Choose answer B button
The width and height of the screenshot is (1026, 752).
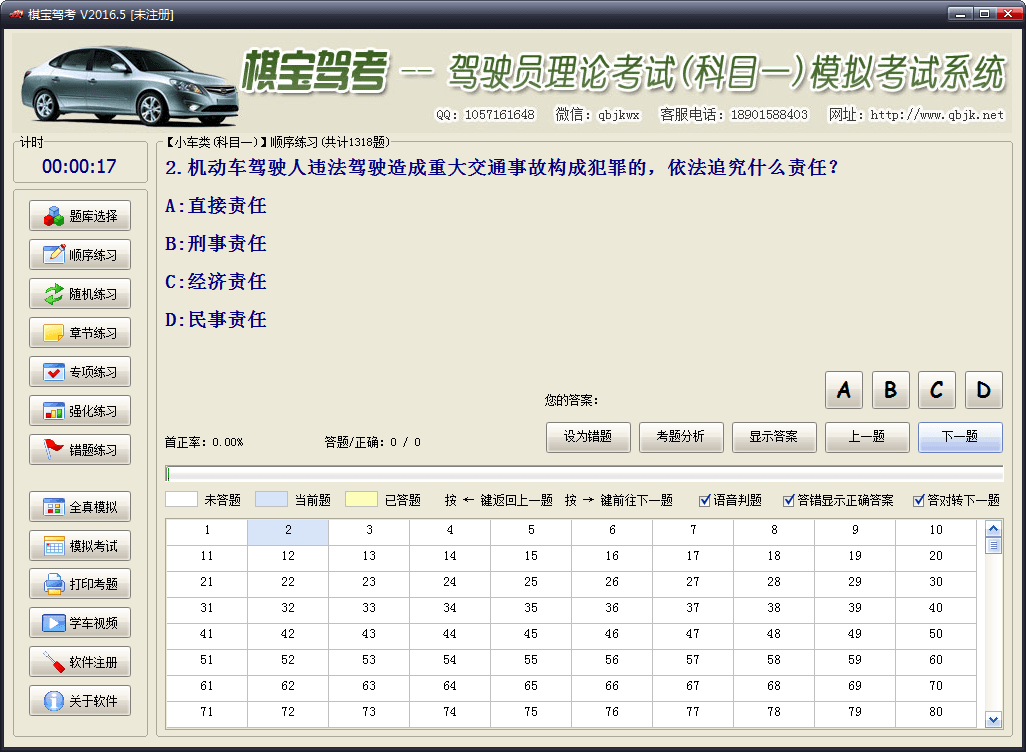pos(890,390)
